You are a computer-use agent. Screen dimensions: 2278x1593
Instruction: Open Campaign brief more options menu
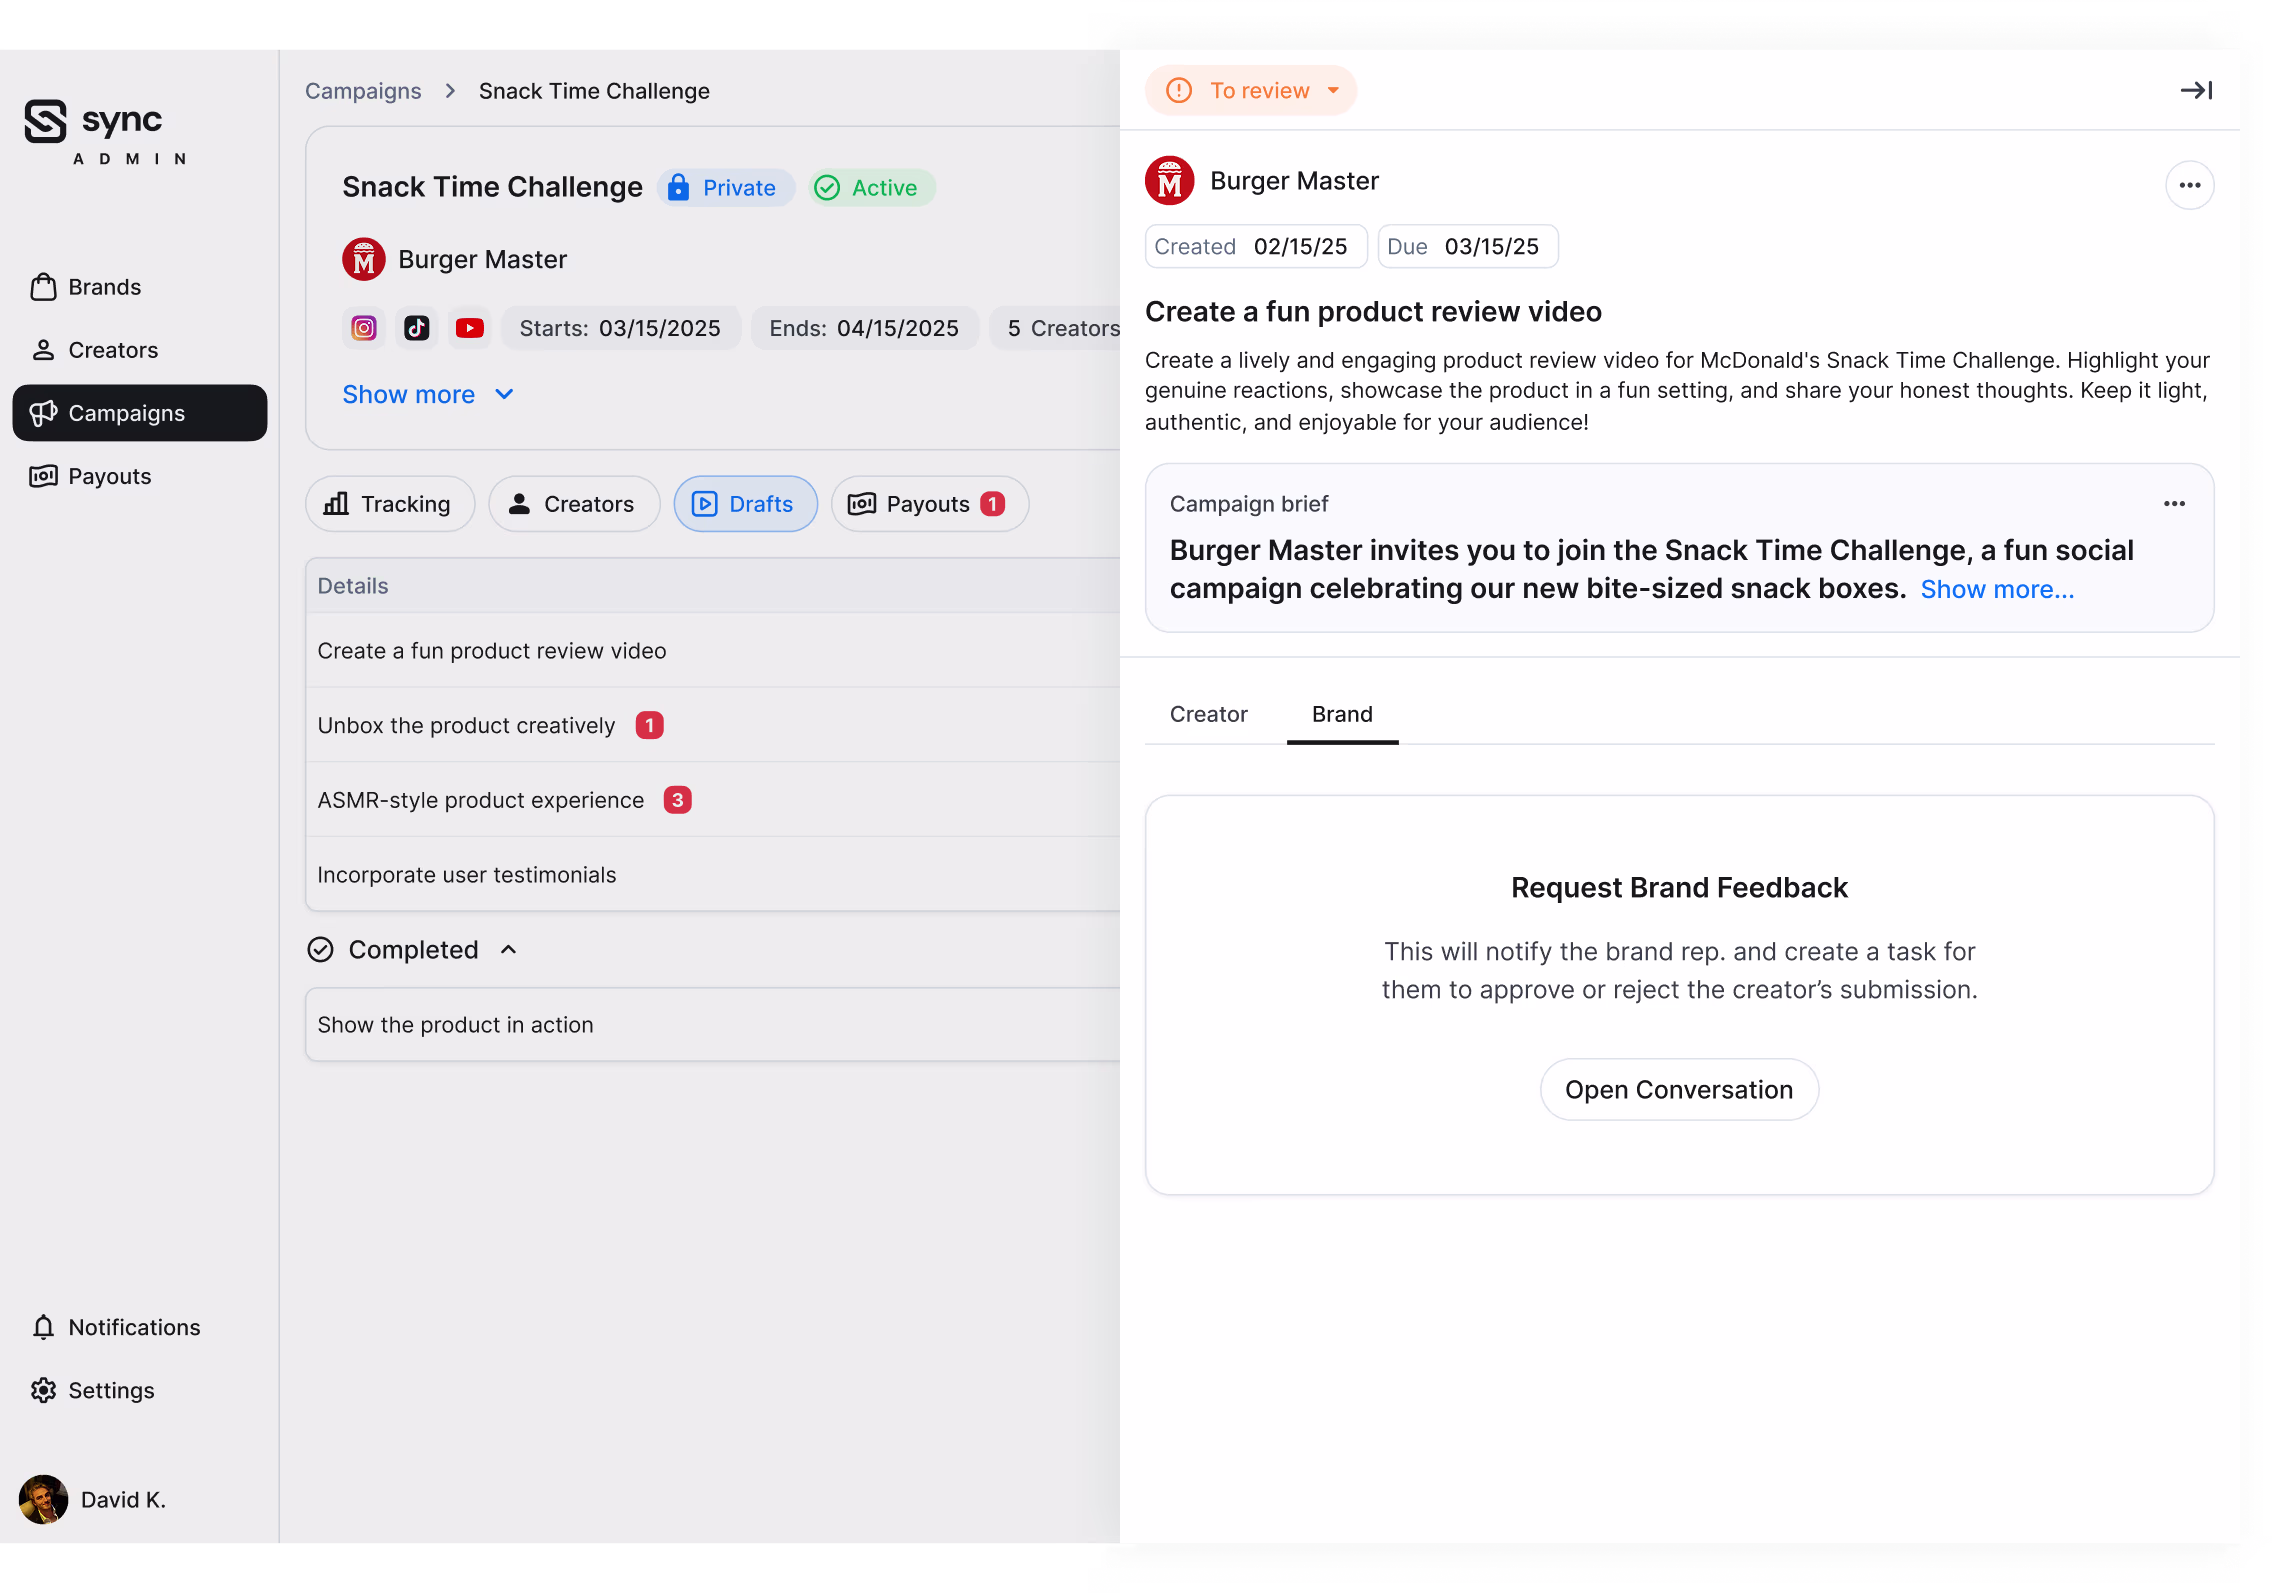(x=2174, y=504)
